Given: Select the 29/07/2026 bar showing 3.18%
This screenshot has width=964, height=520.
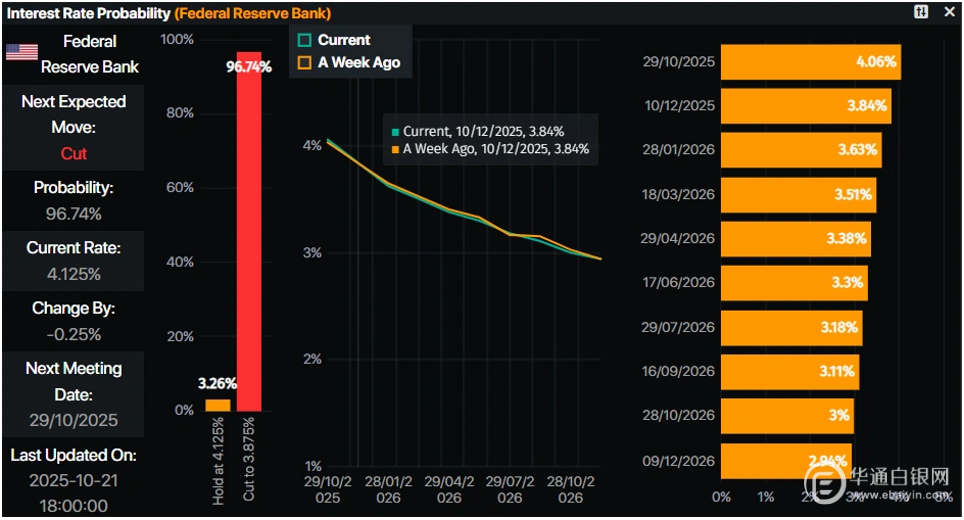Looking at the screenshot, I should 790,327.
